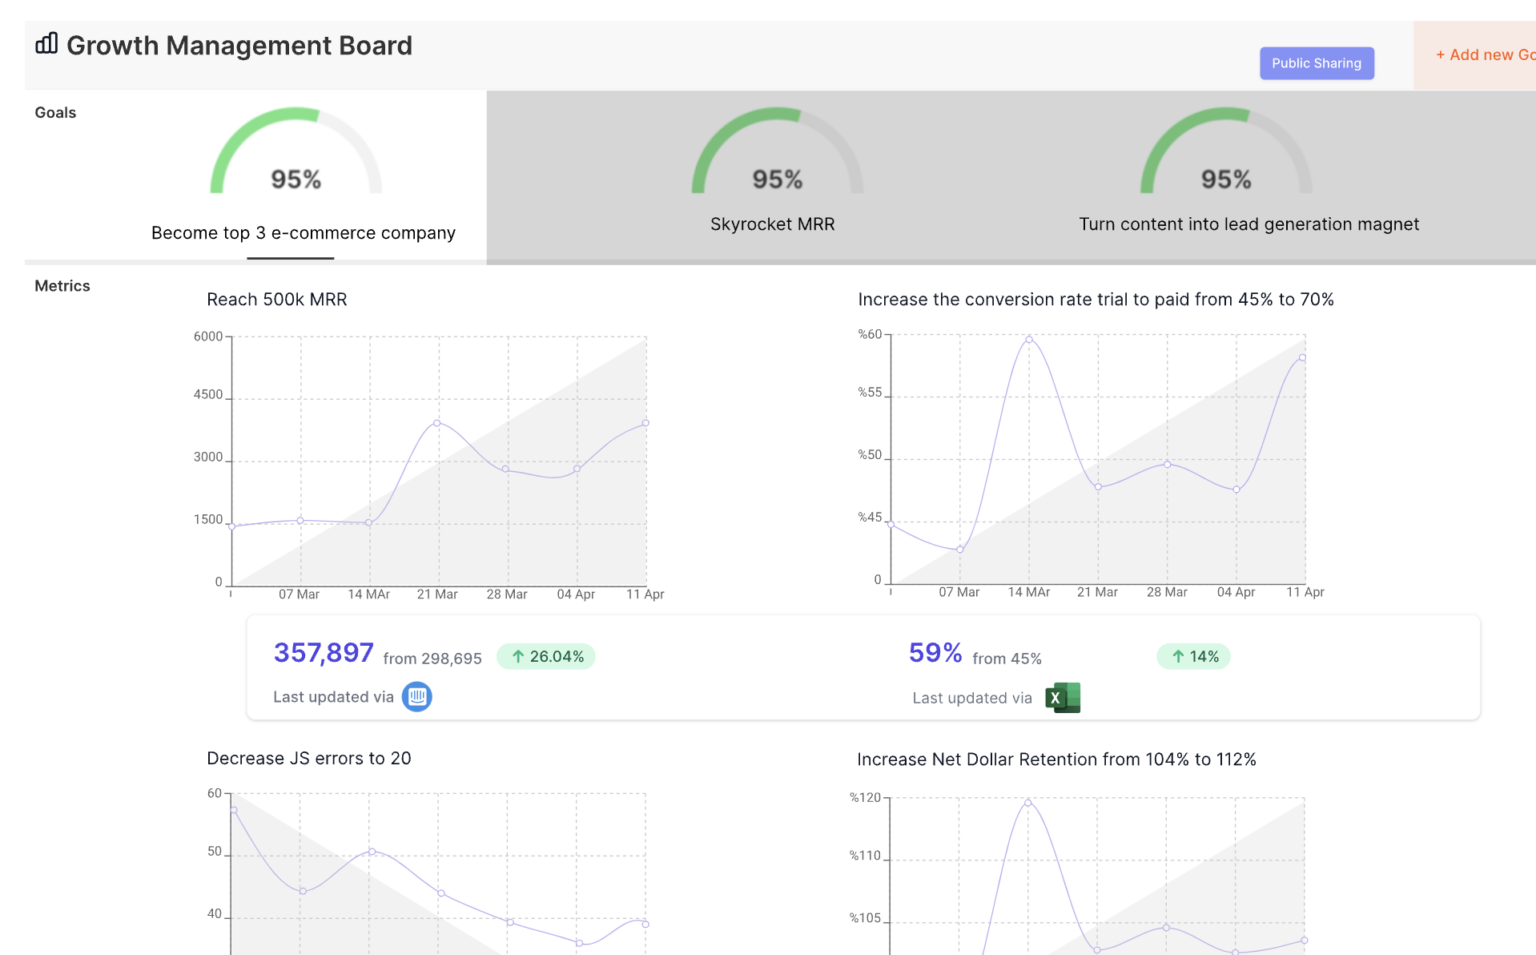The image size is (1536, 955).
Task: Click the 95% gauge above Skyrocket MRR
Action: [x=777, y=151]
